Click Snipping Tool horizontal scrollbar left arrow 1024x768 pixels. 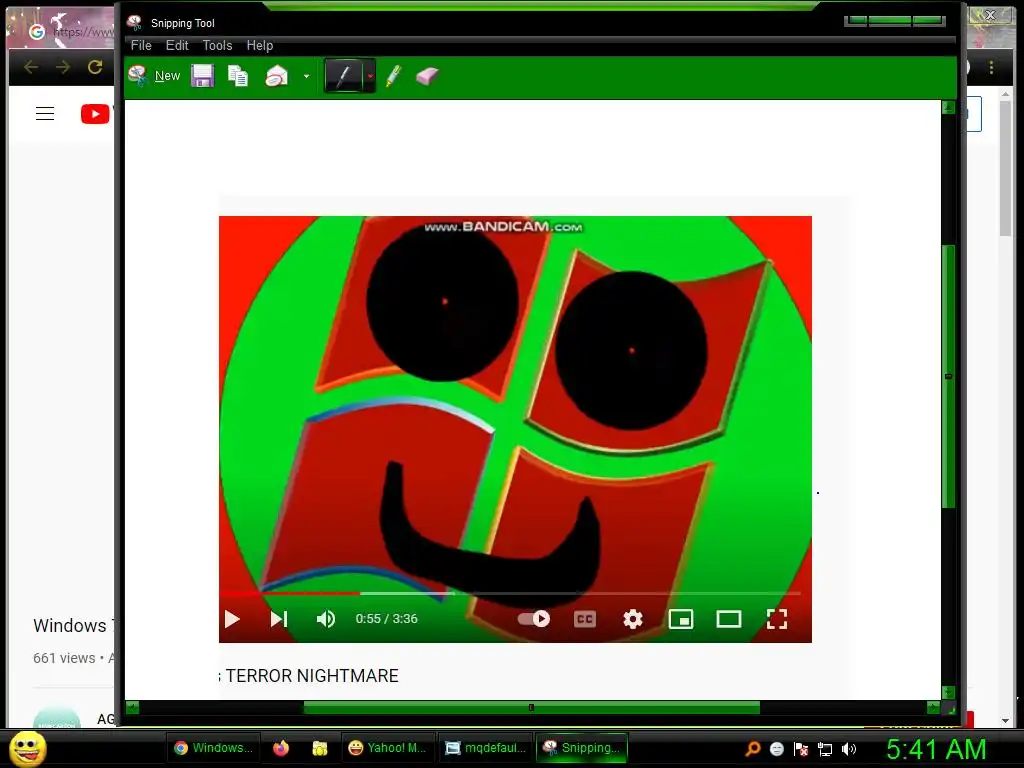(132, 707)
